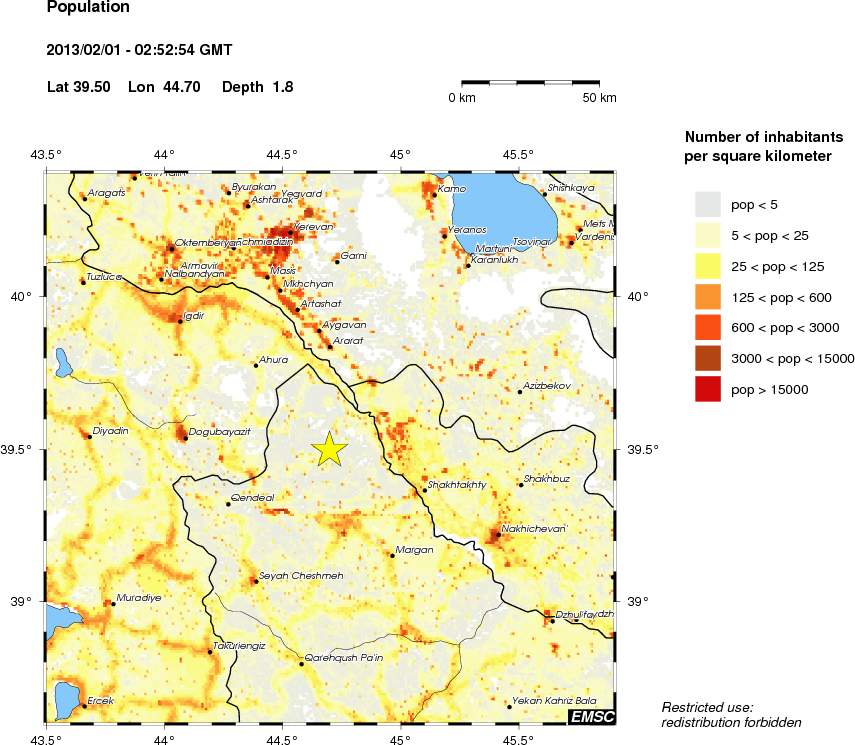Click the Azizbekov town marker
Screen dimensions: 855x745
(520, 392)
